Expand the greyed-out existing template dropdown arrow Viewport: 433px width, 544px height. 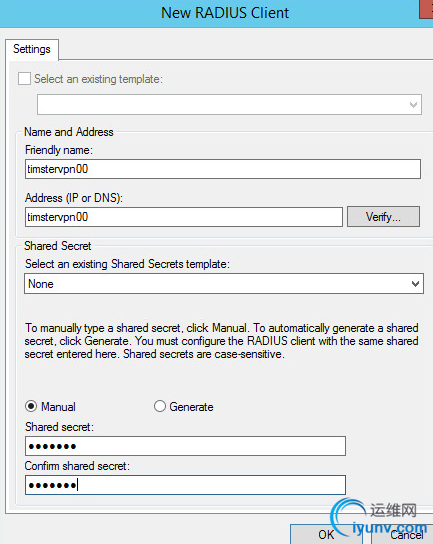tap(413, 104)
